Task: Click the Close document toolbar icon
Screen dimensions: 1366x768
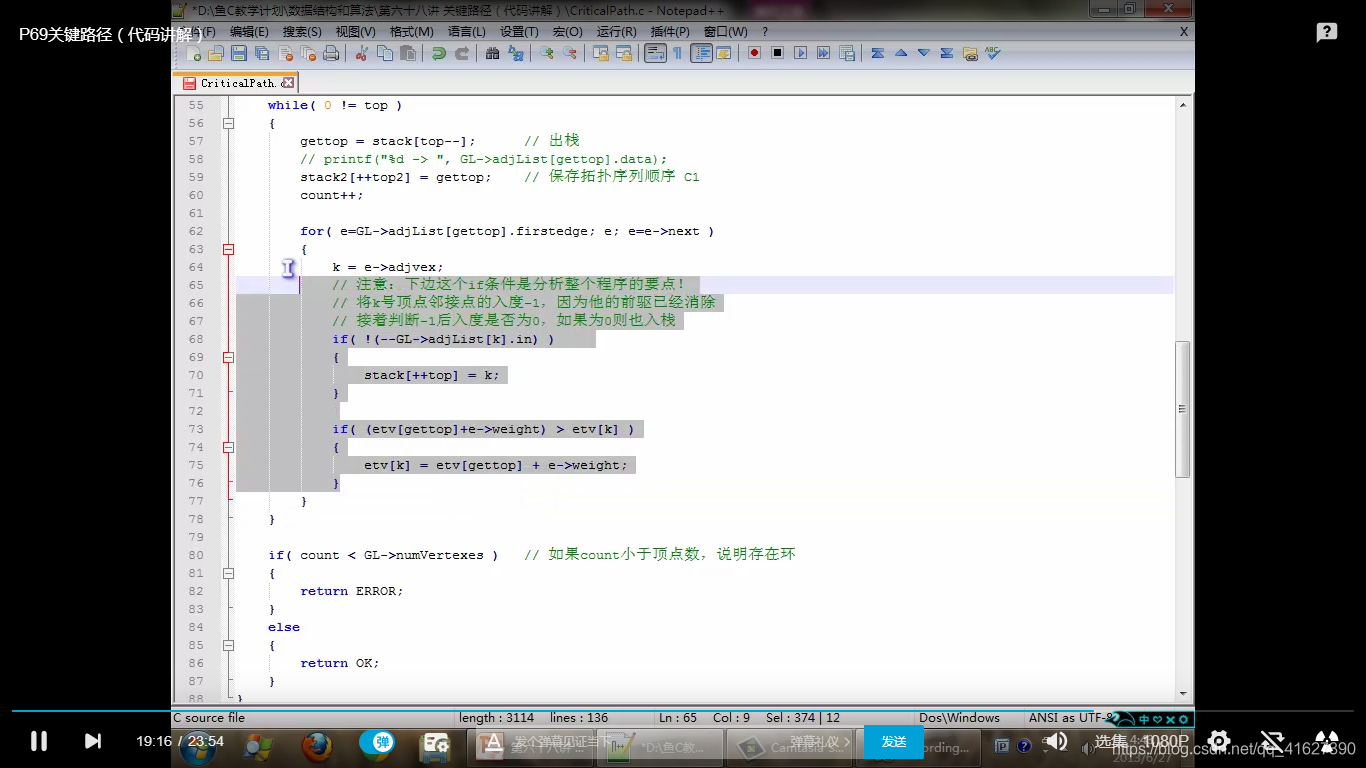Action: pos(286,53)
